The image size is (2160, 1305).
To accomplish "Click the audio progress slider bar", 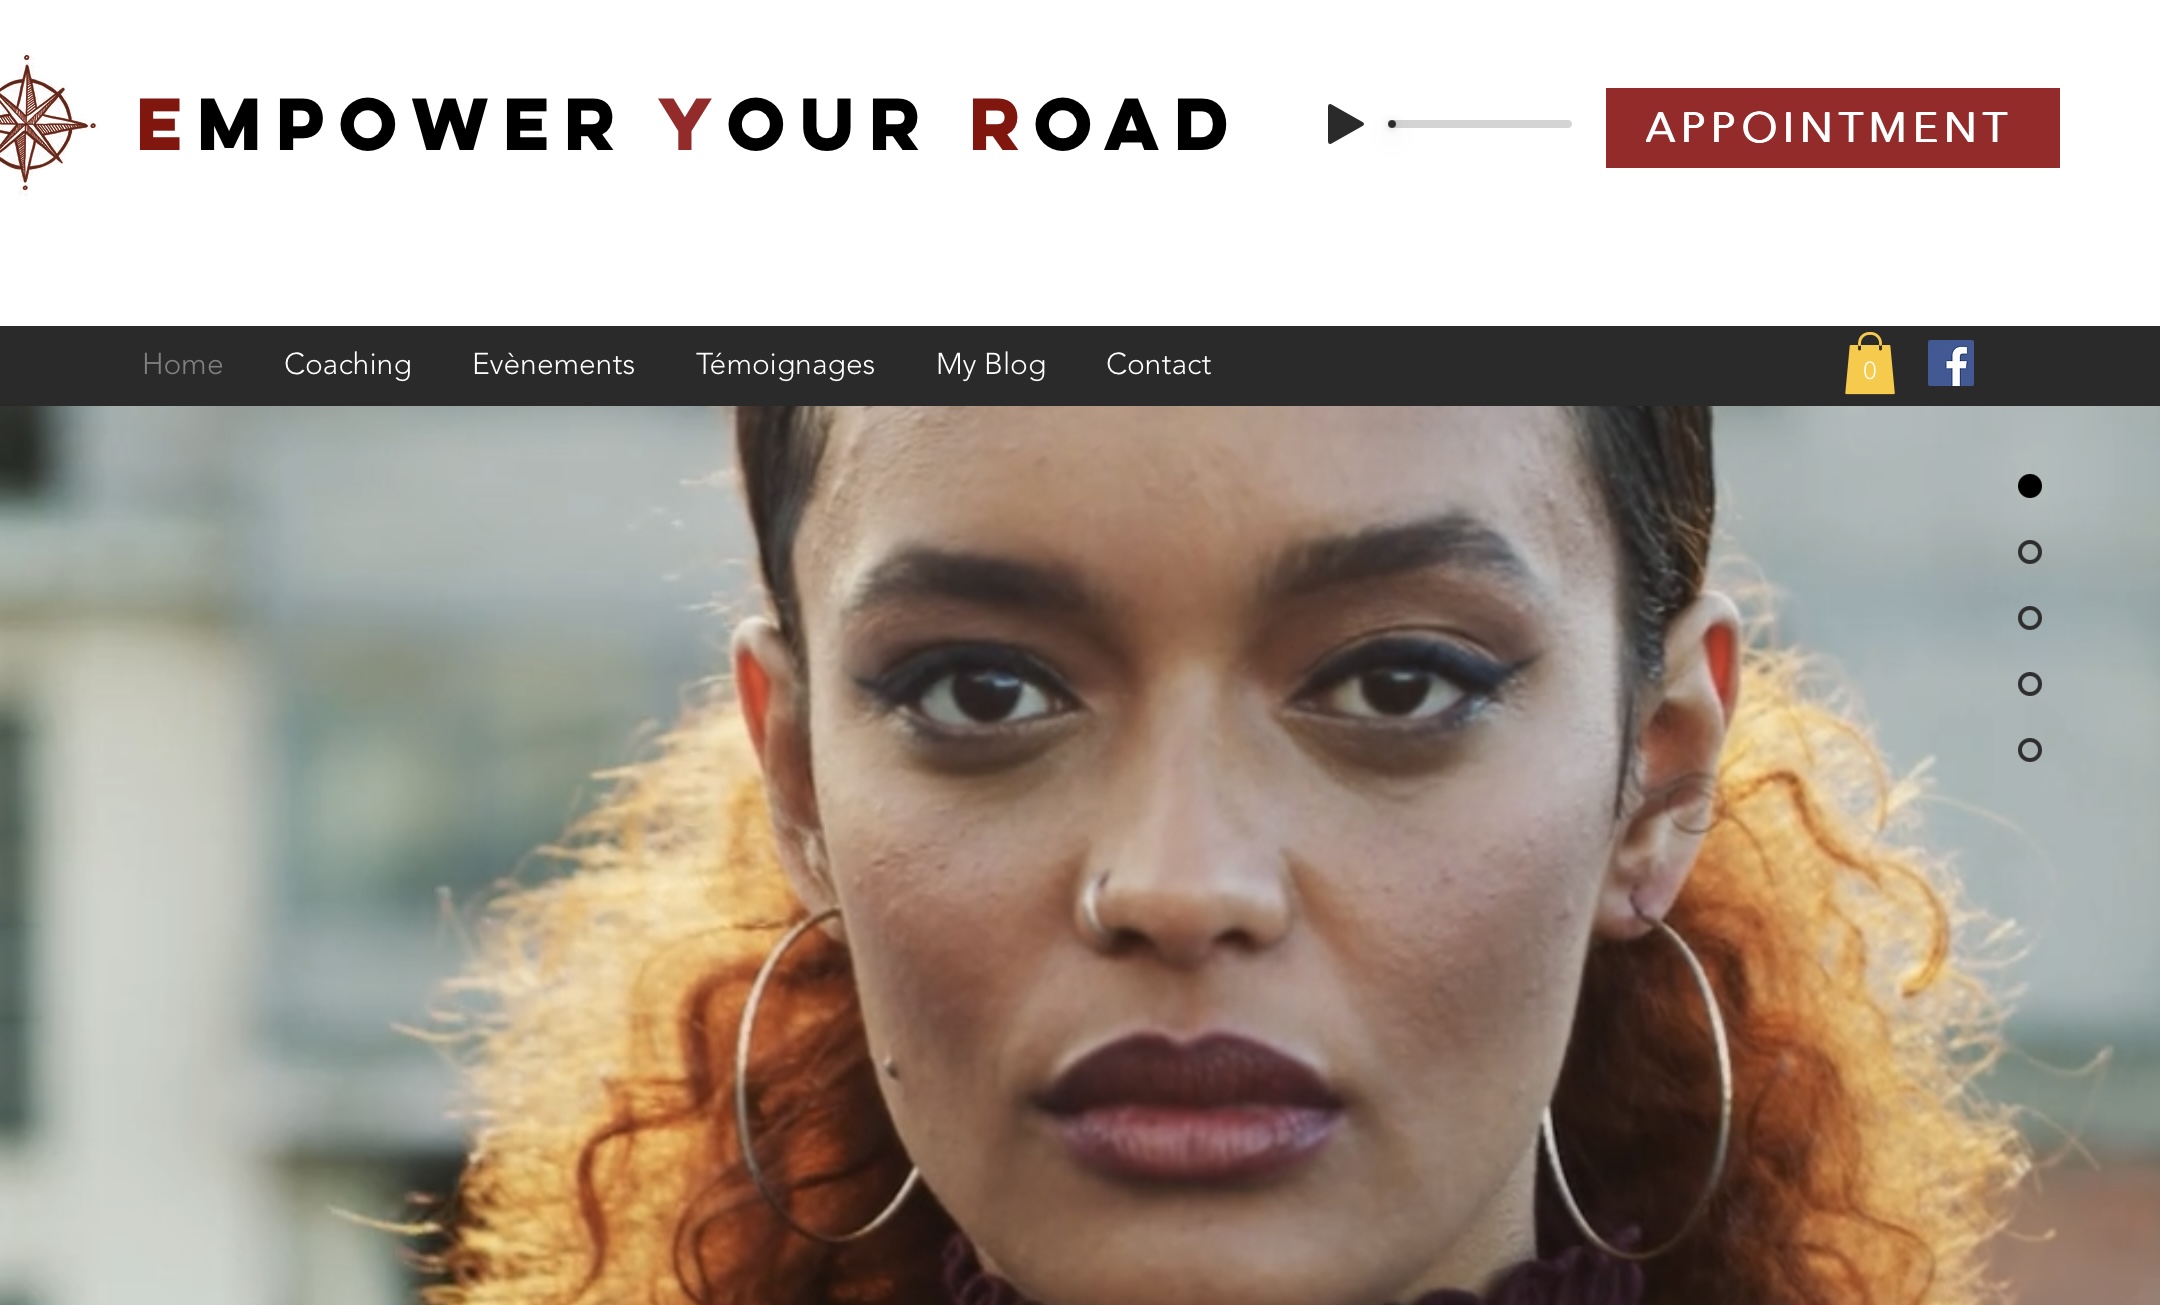I will click(1480, 124).
